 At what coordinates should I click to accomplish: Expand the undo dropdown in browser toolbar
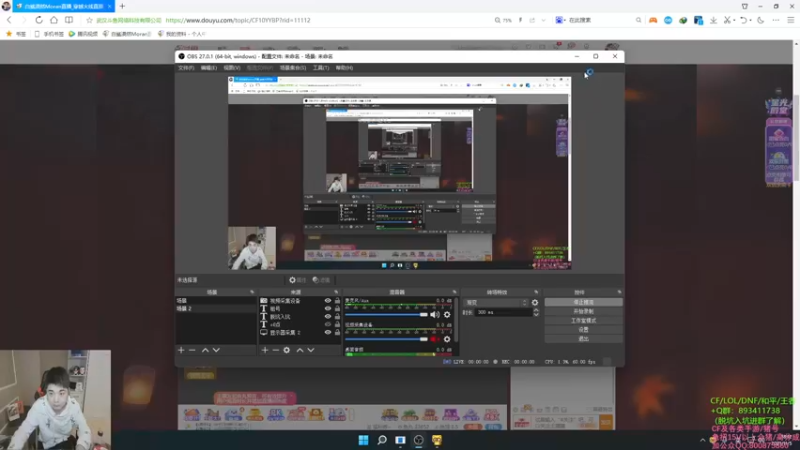[x=750, y=20]
